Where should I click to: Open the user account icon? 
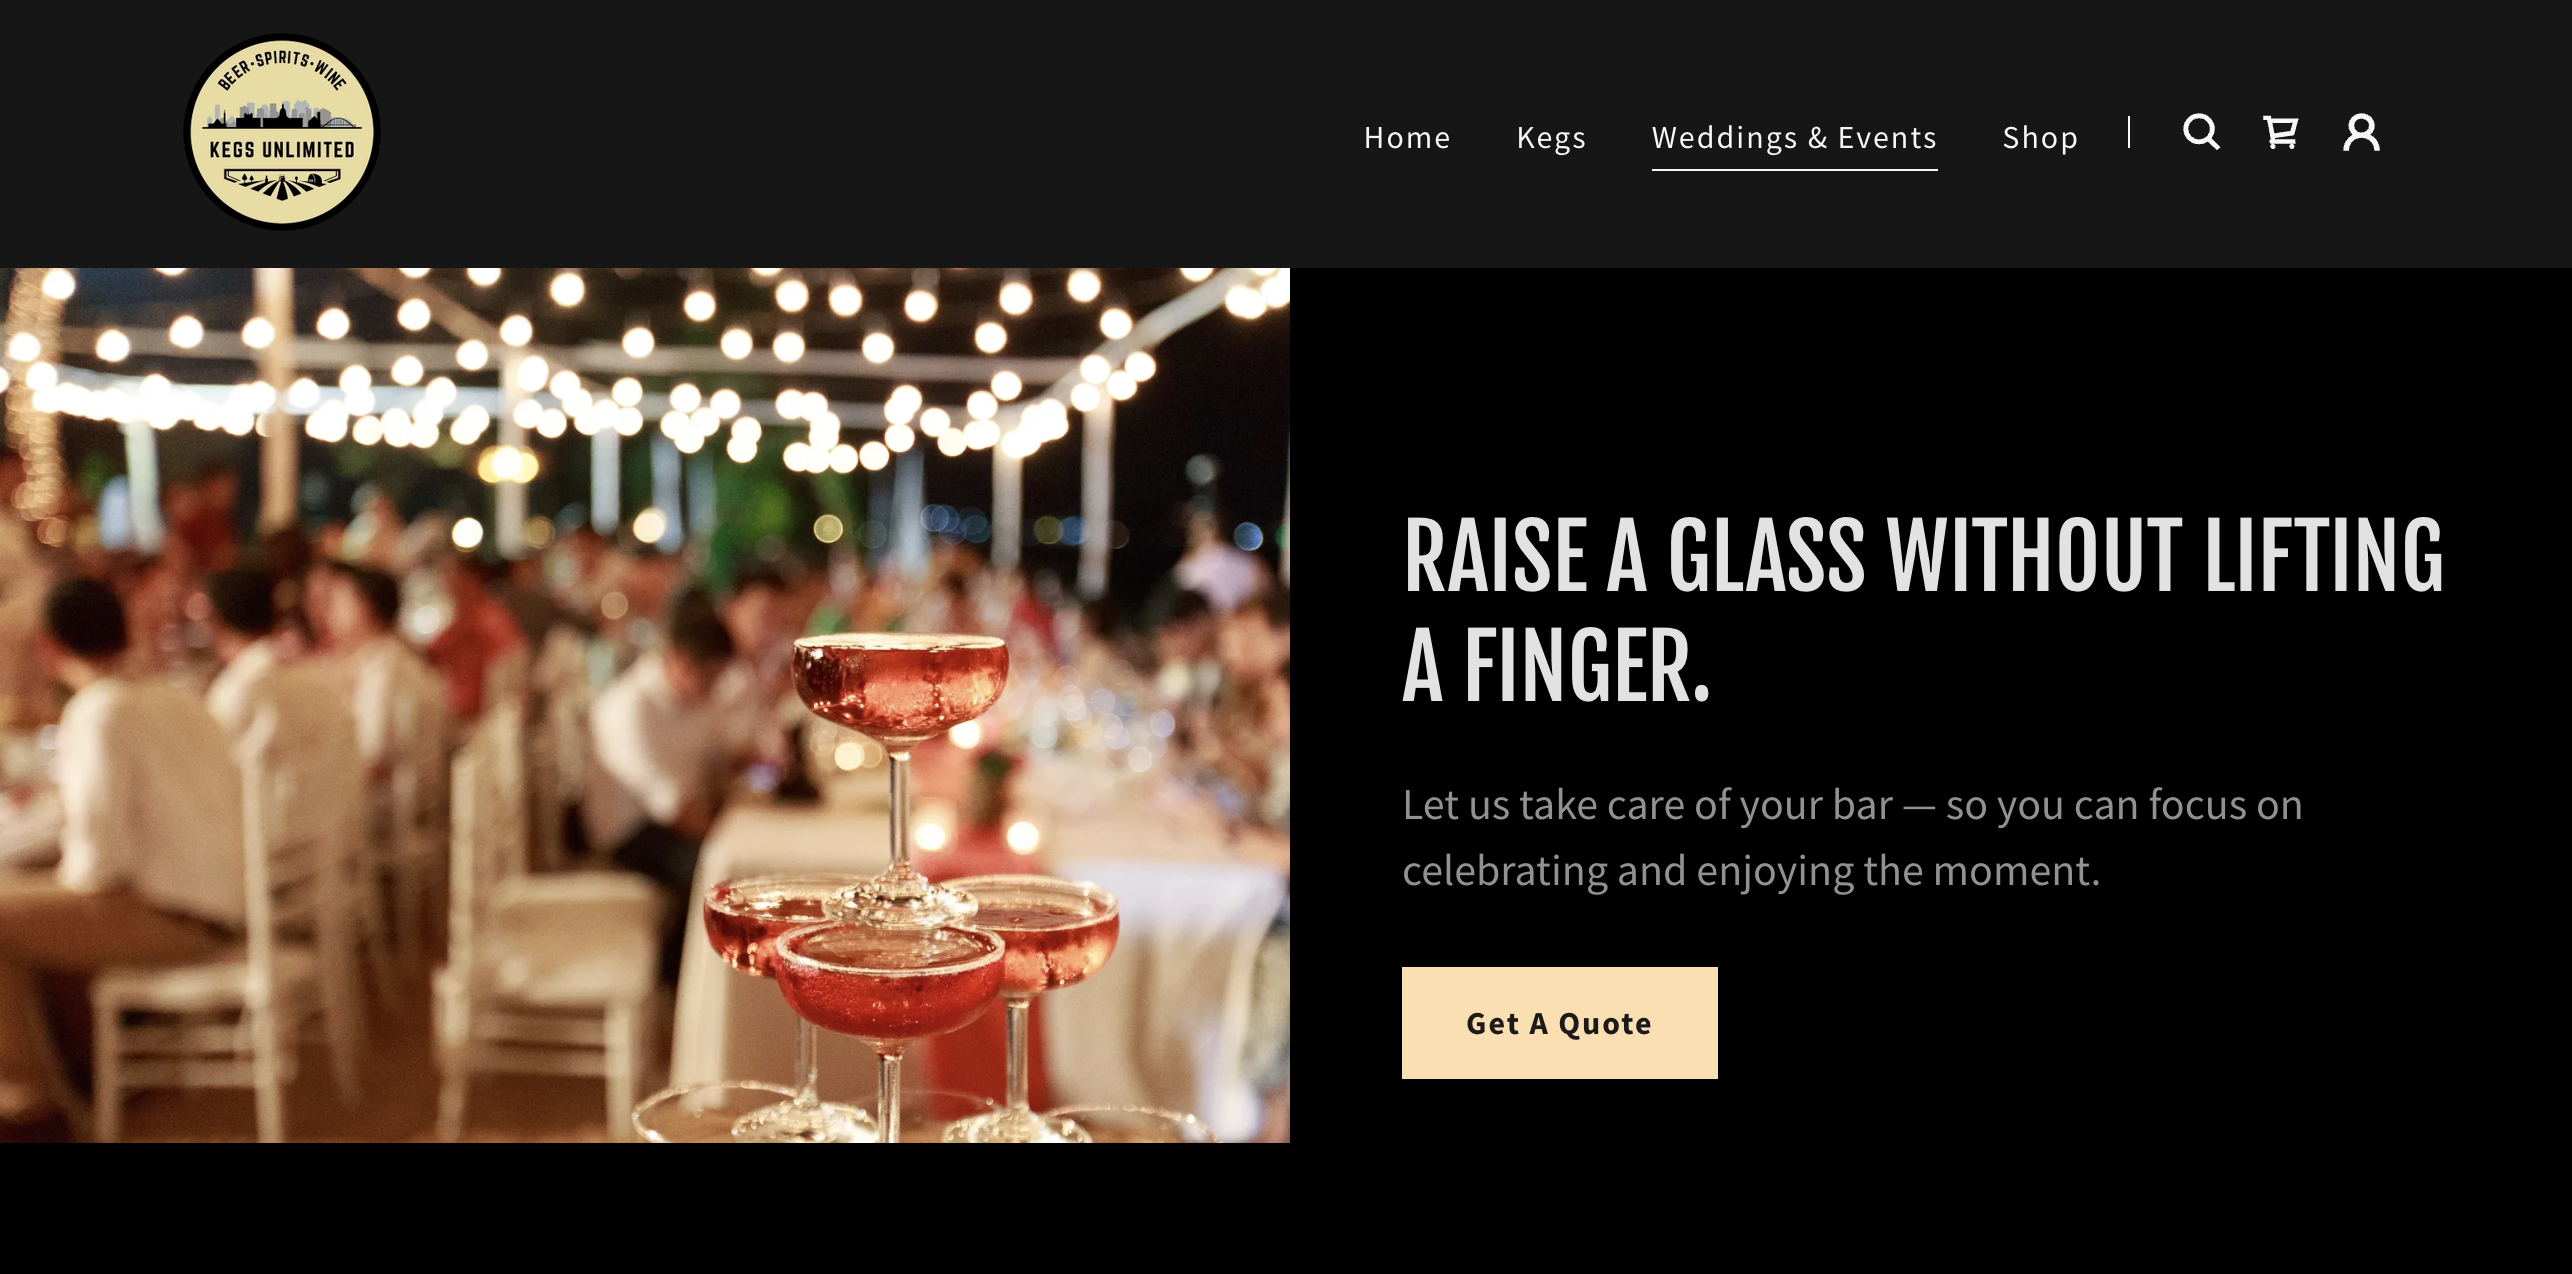coord(2361,132)
